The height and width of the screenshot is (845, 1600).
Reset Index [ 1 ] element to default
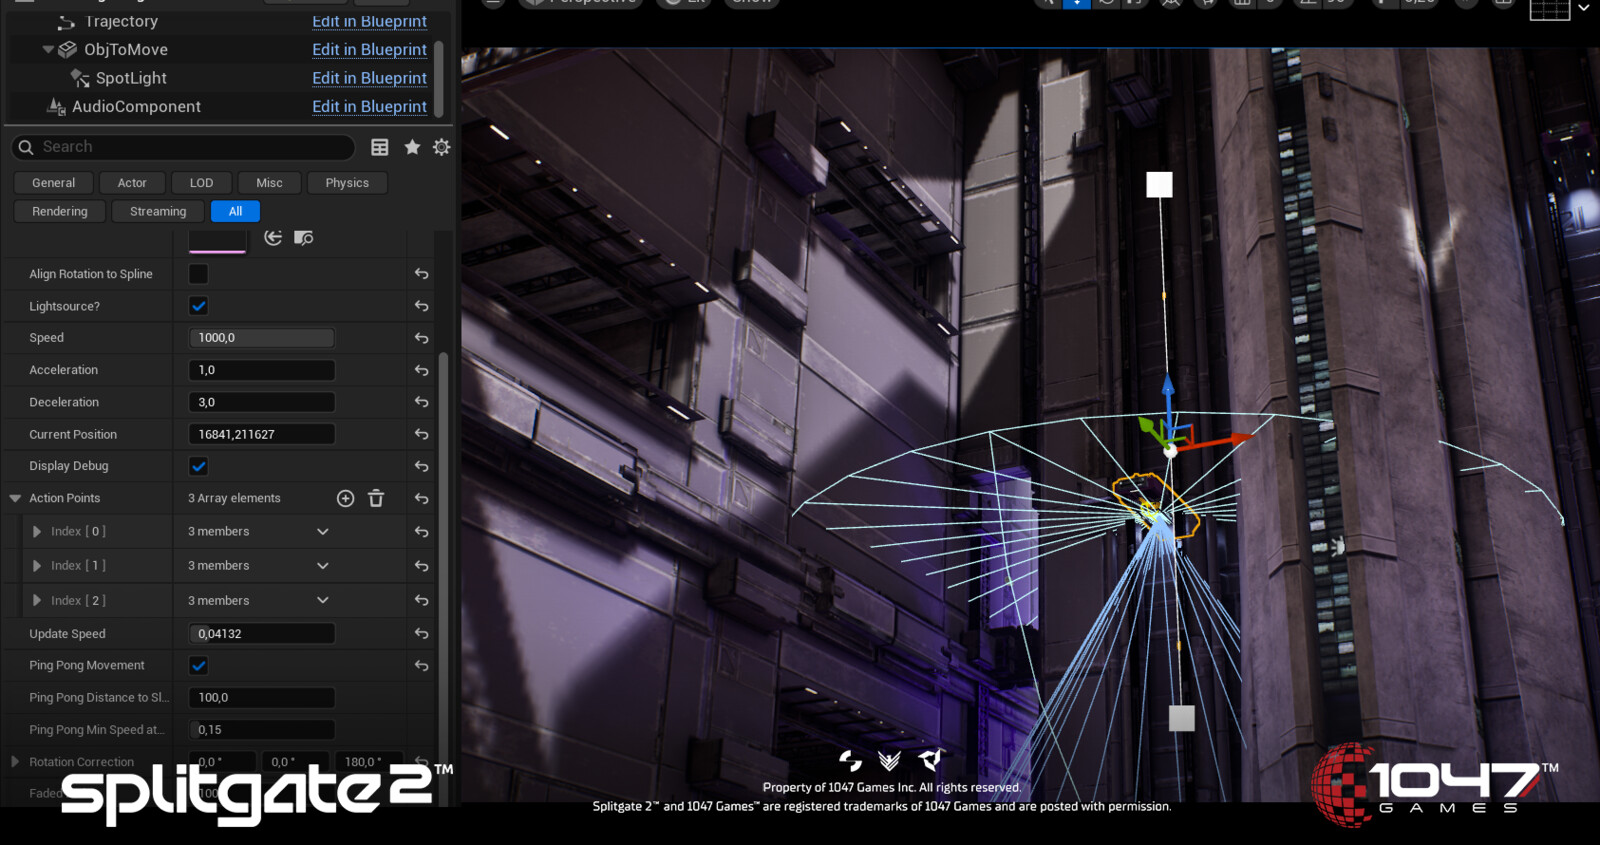[422, 566]
